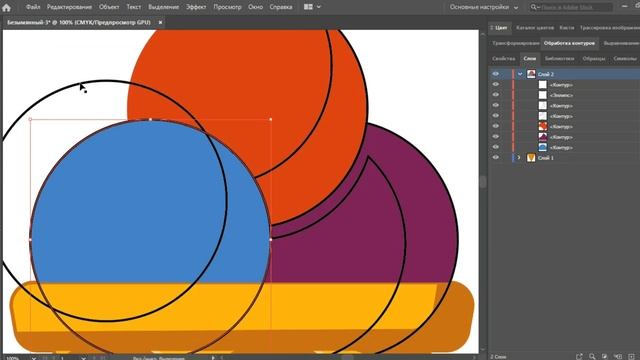Screen dimensions: 640x360
Task: Switch to the Кисти tab
Action: click(x=567, y=28)
